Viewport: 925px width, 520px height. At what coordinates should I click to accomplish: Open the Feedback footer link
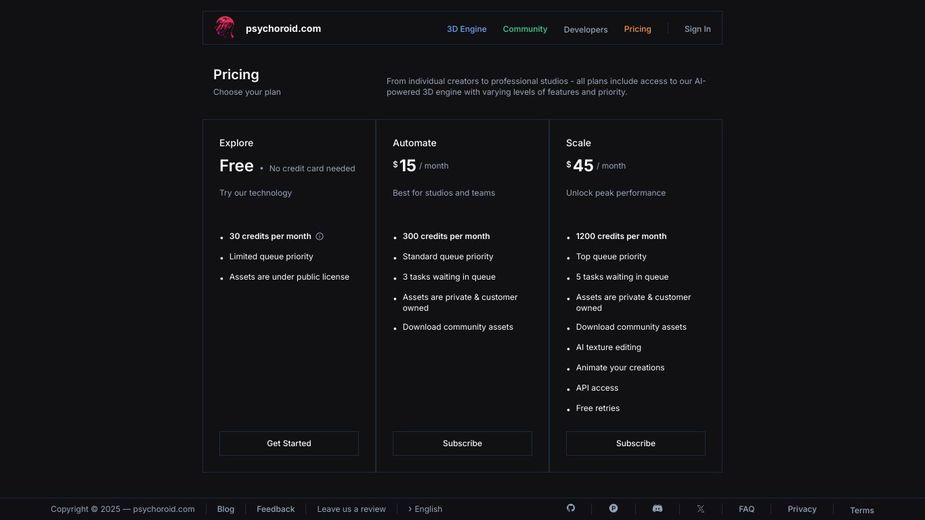pyautogui.click(x=276, y=509)
